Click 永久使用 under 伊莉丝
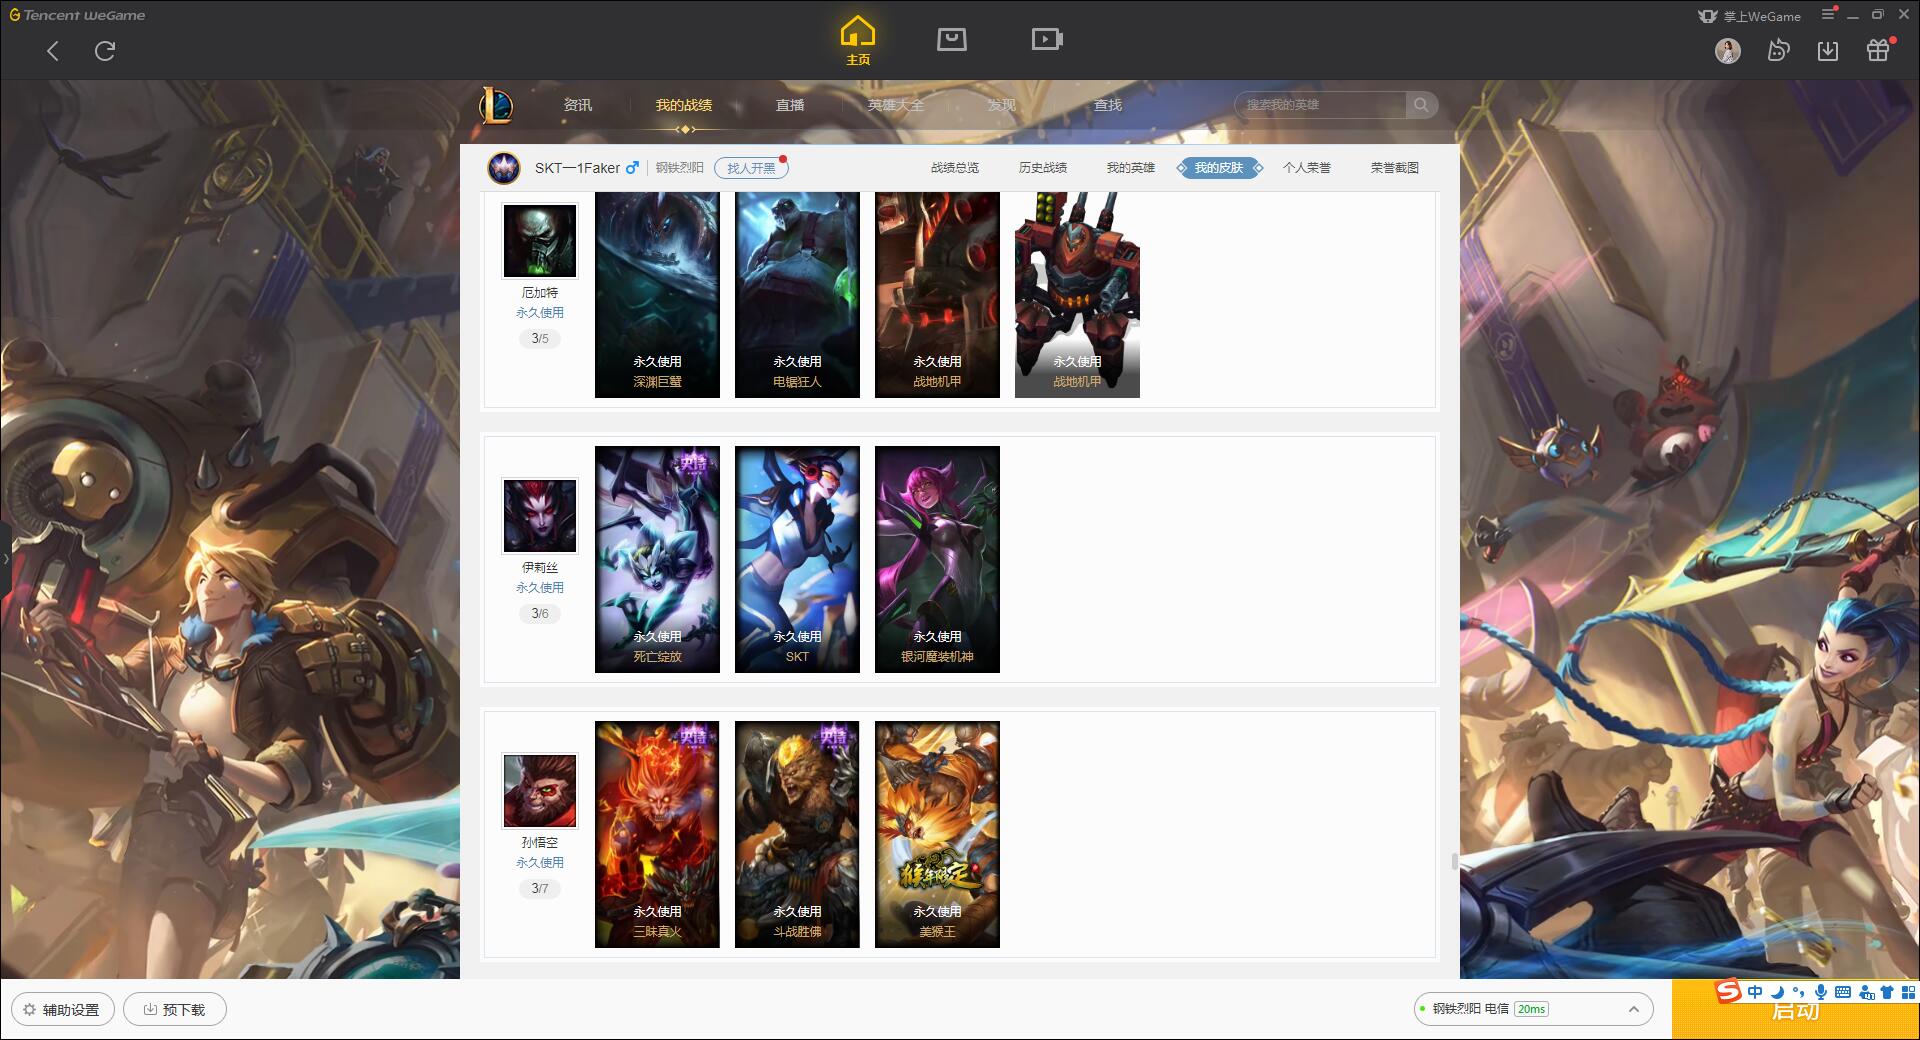This screenshot has width=1920, height=1040. (x=540, y=588)
